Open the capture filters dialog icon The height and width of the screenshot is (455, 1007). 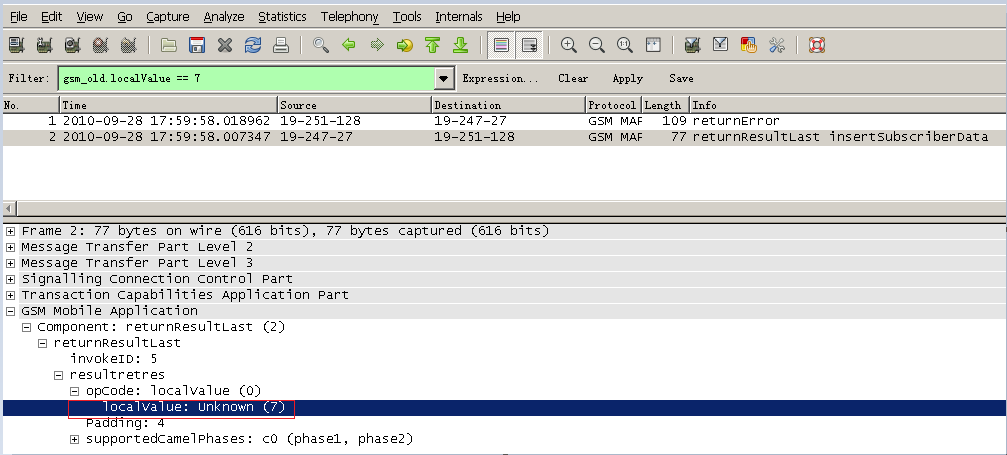pyautogui.click(x=692, y=45)
